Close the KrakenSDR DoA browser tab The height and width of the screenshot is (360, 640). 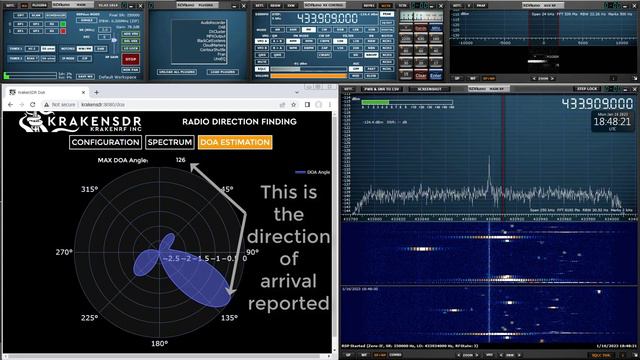[83, 93]
